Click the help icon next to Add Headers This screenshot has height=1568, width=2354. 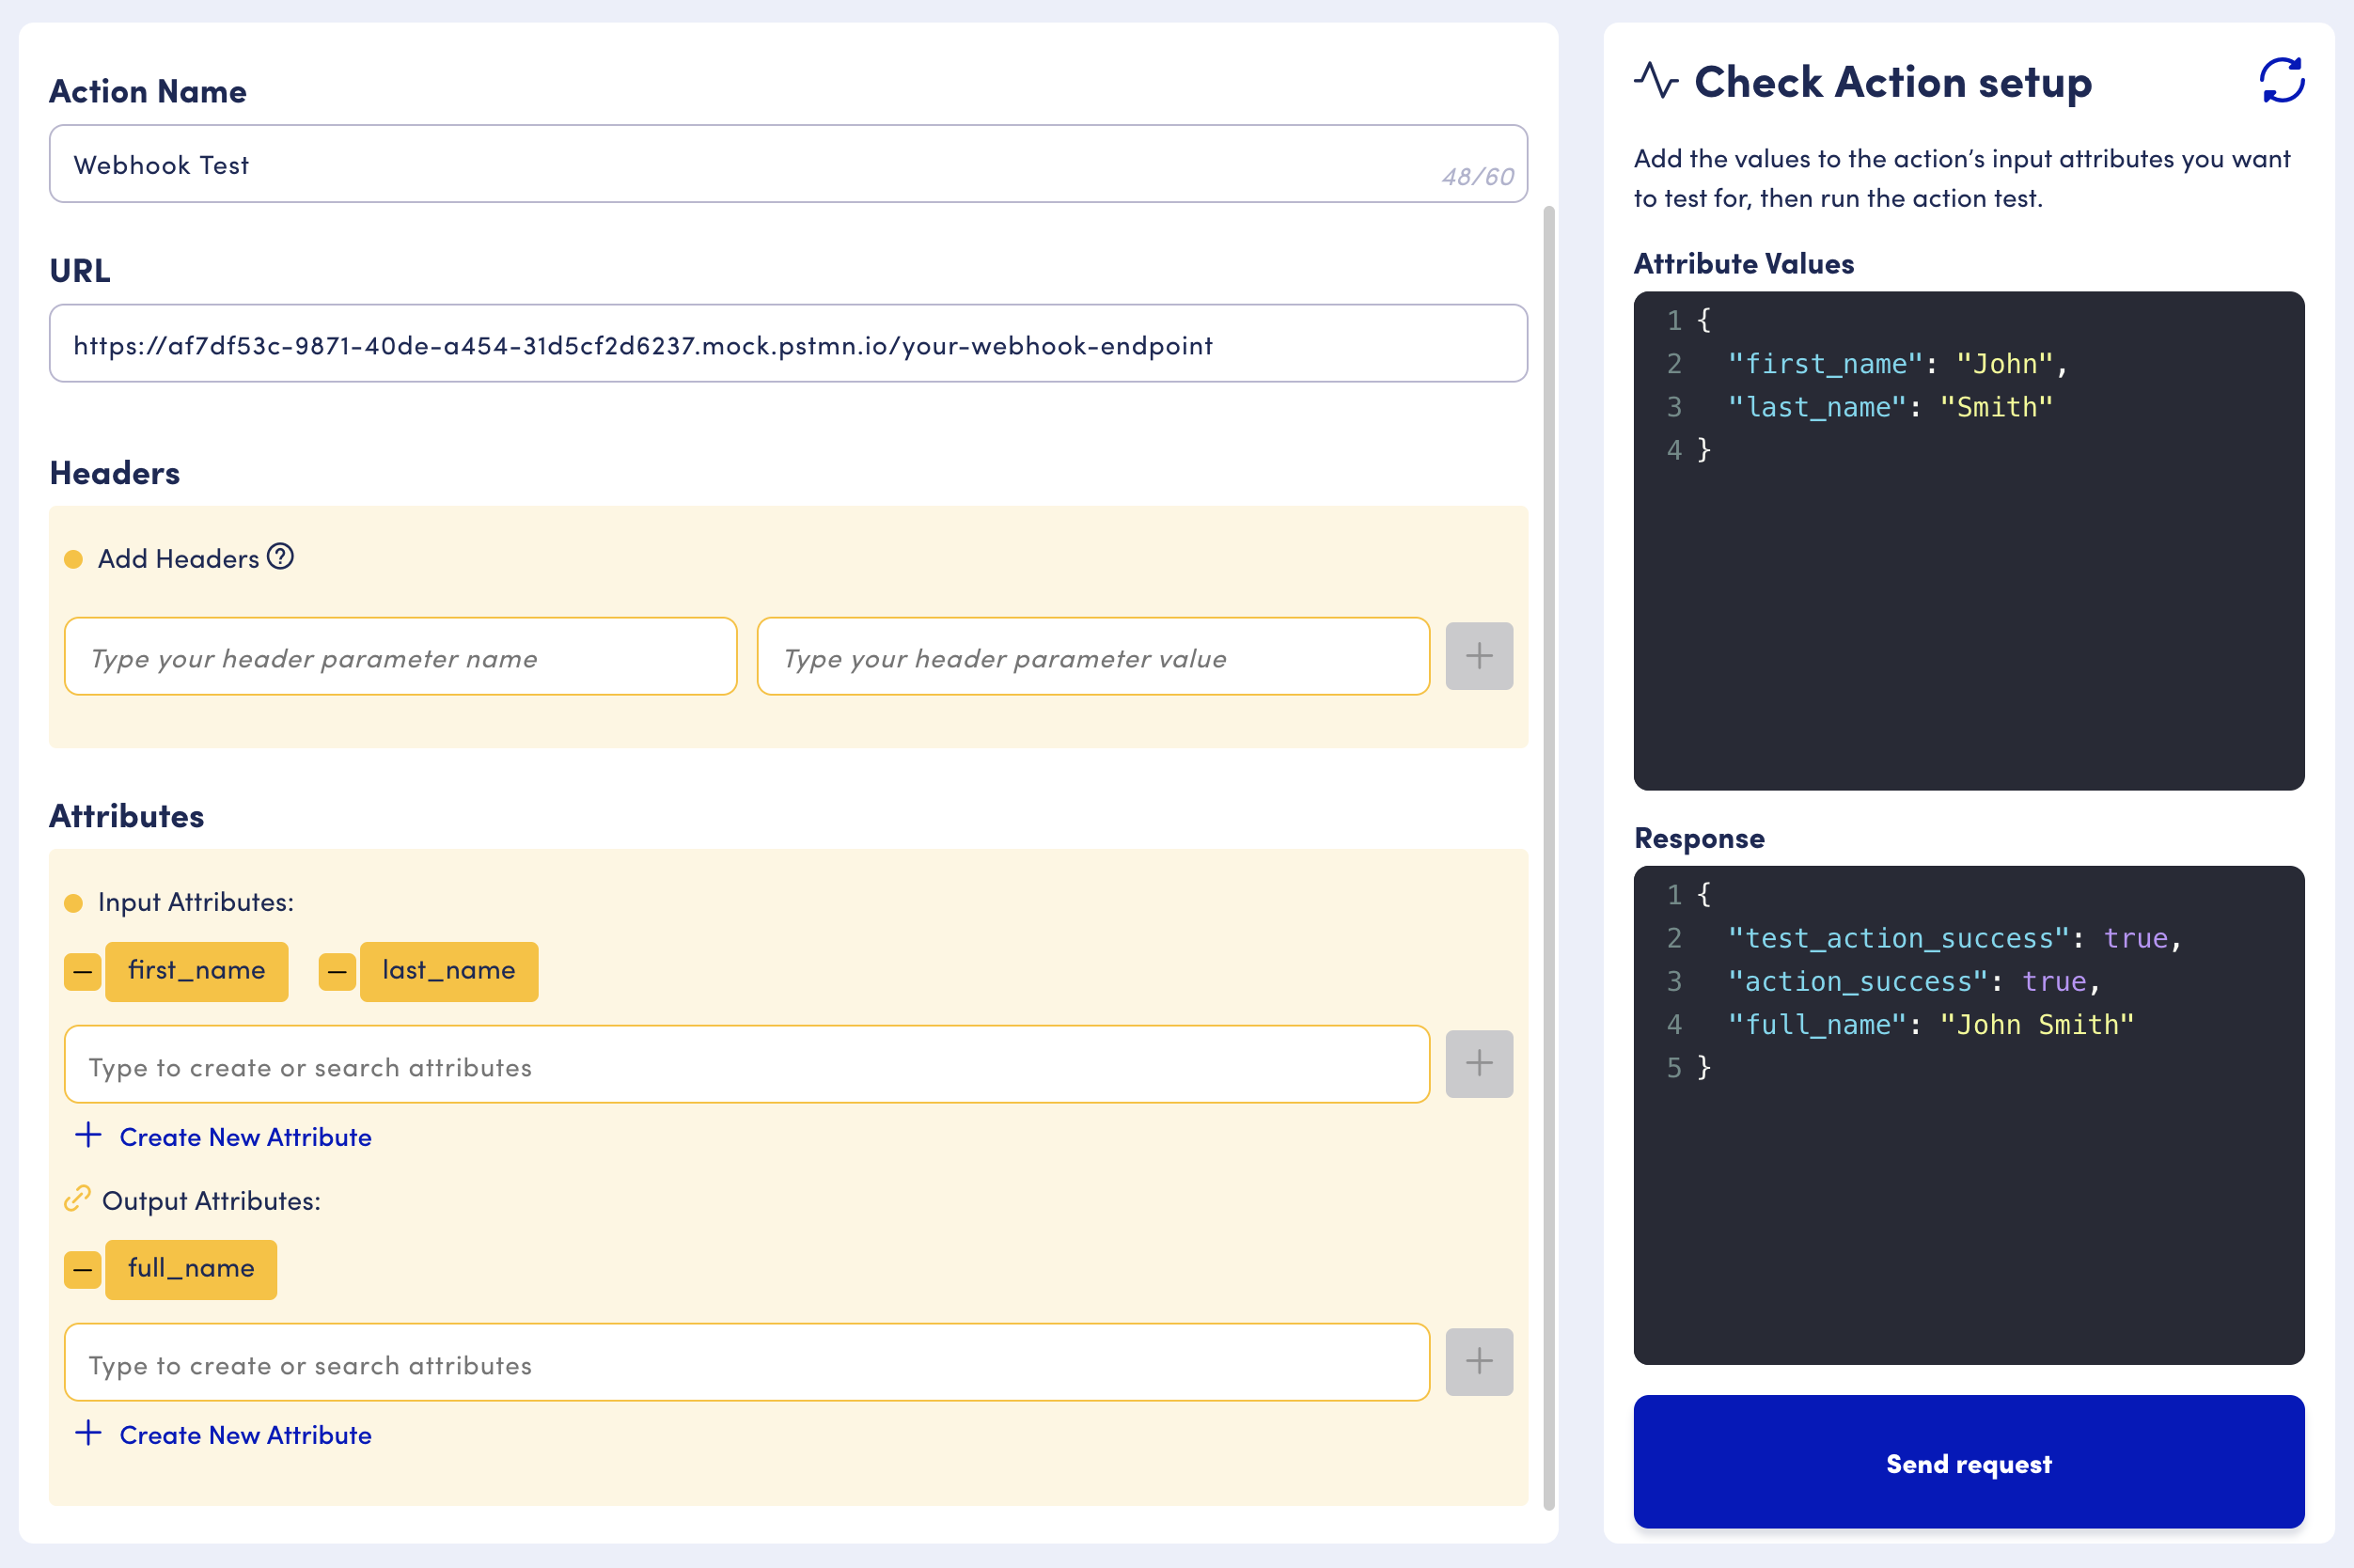[281, 557]
